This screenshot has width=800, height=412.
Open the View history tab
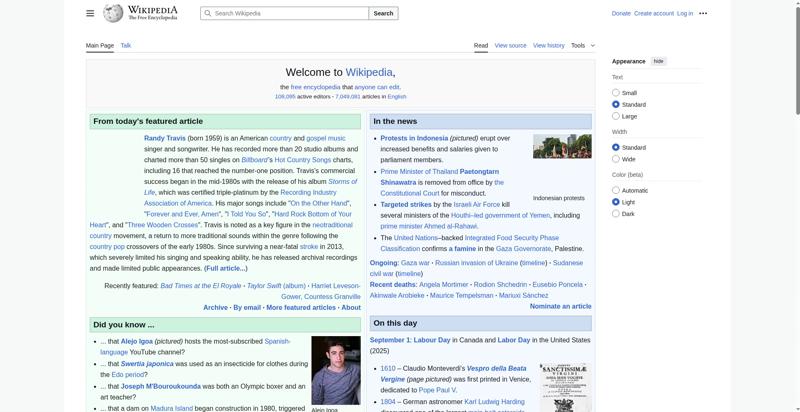click(x=548, y=45)
